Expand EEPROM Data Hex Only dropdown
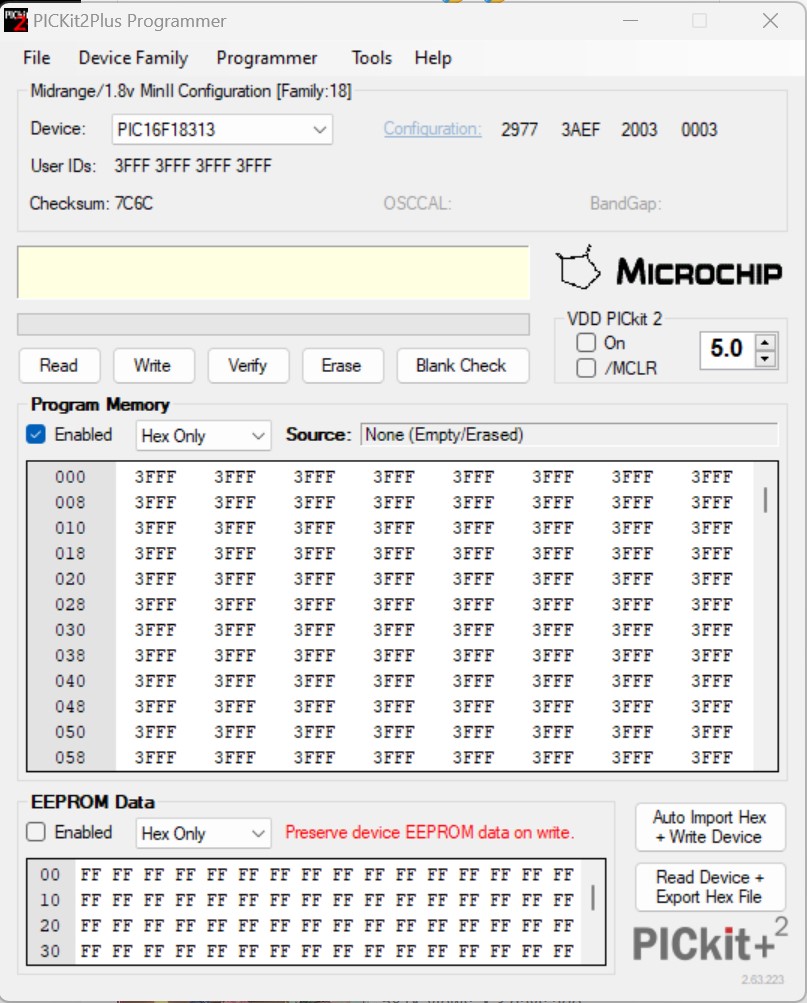 (203, 833)
